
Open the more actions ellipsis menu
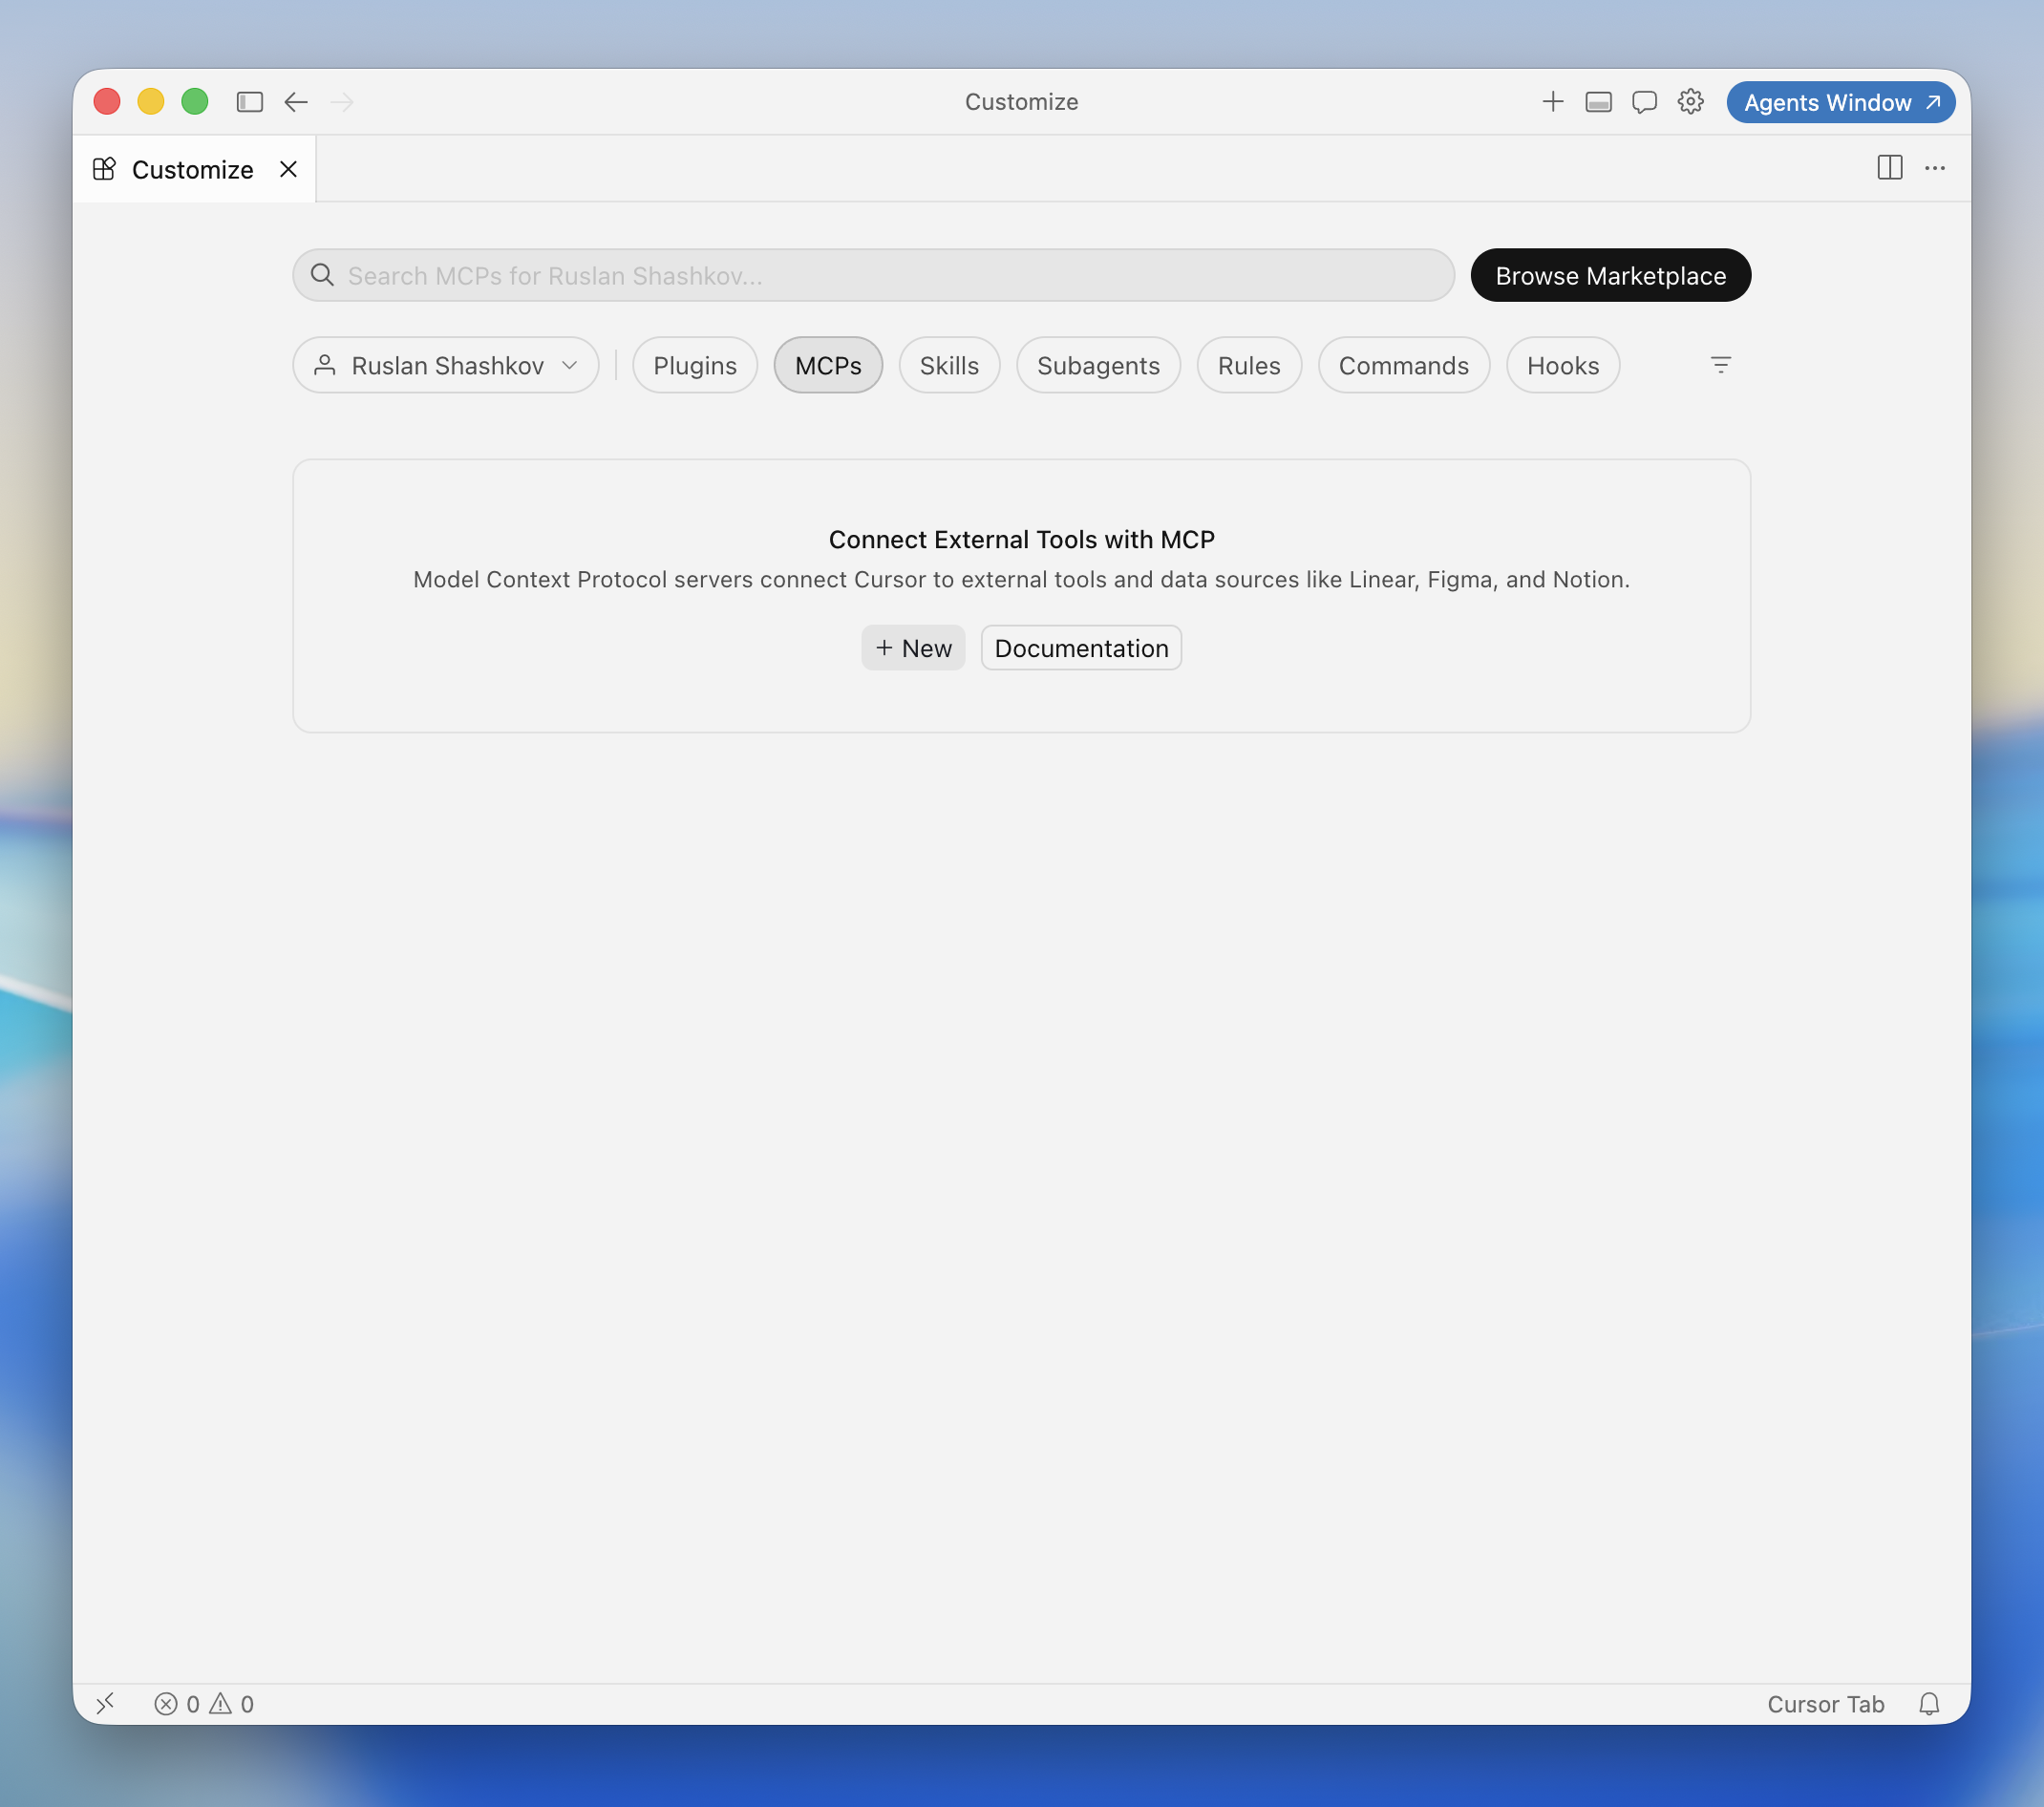pyautogui.click(x=1934, y=168)
